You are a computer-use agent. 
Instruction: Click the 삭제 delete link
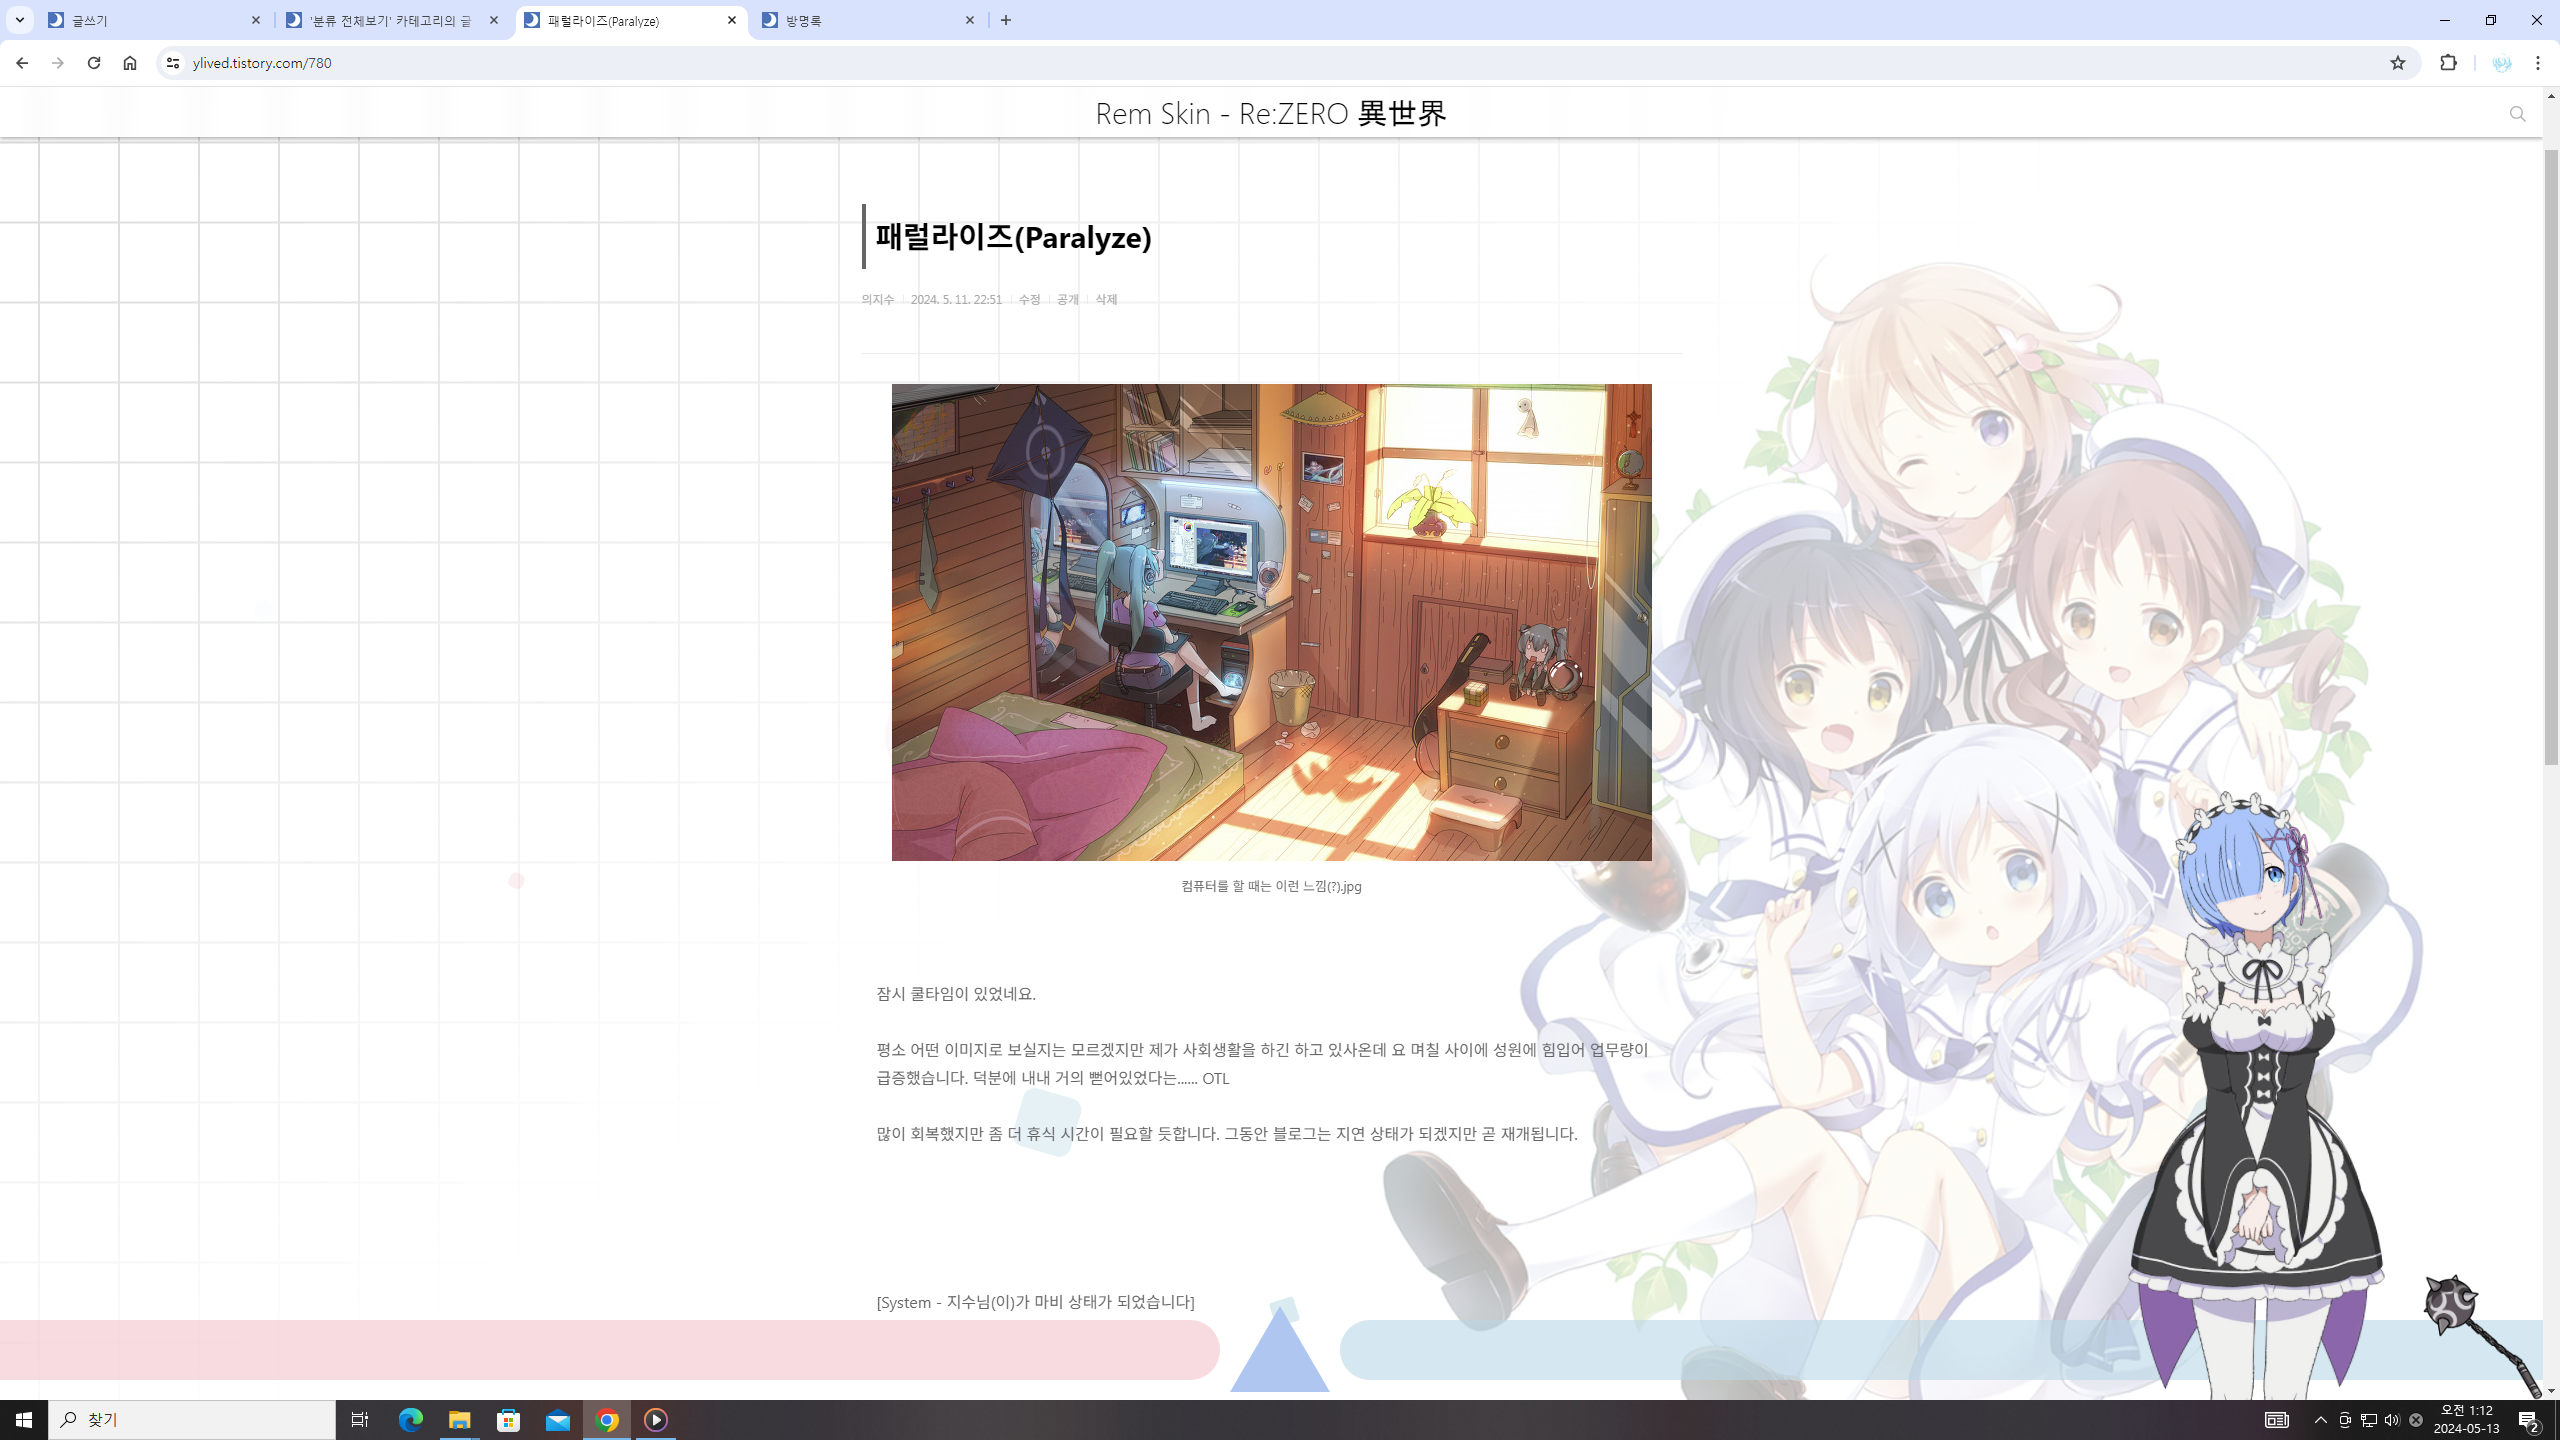1105,299
